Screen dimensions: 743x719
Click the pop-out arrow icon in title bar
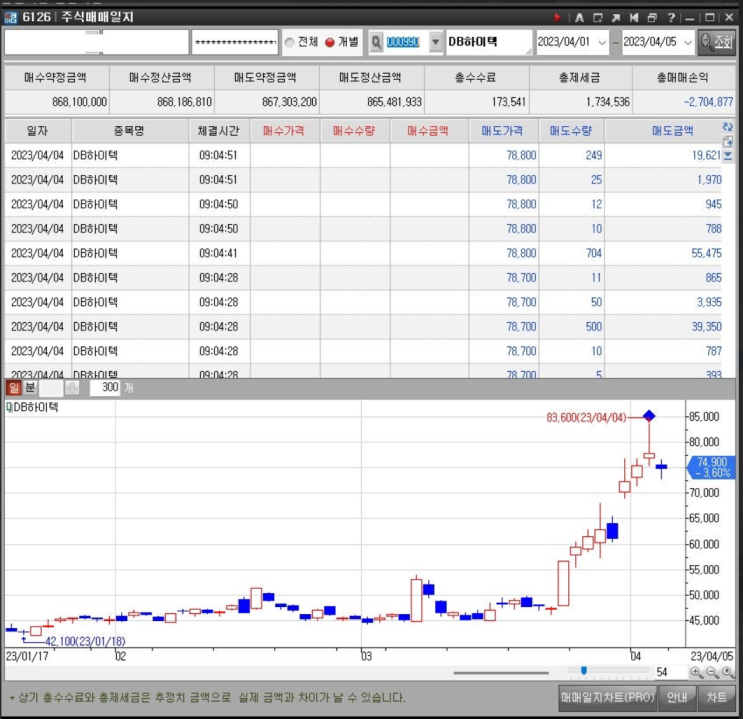click(x=615, y=17)
